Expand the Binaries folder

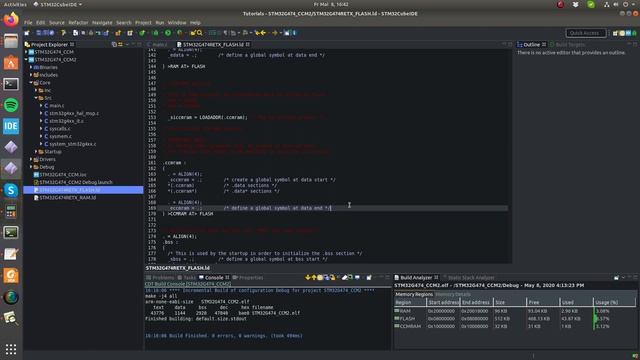click(31, 67)
